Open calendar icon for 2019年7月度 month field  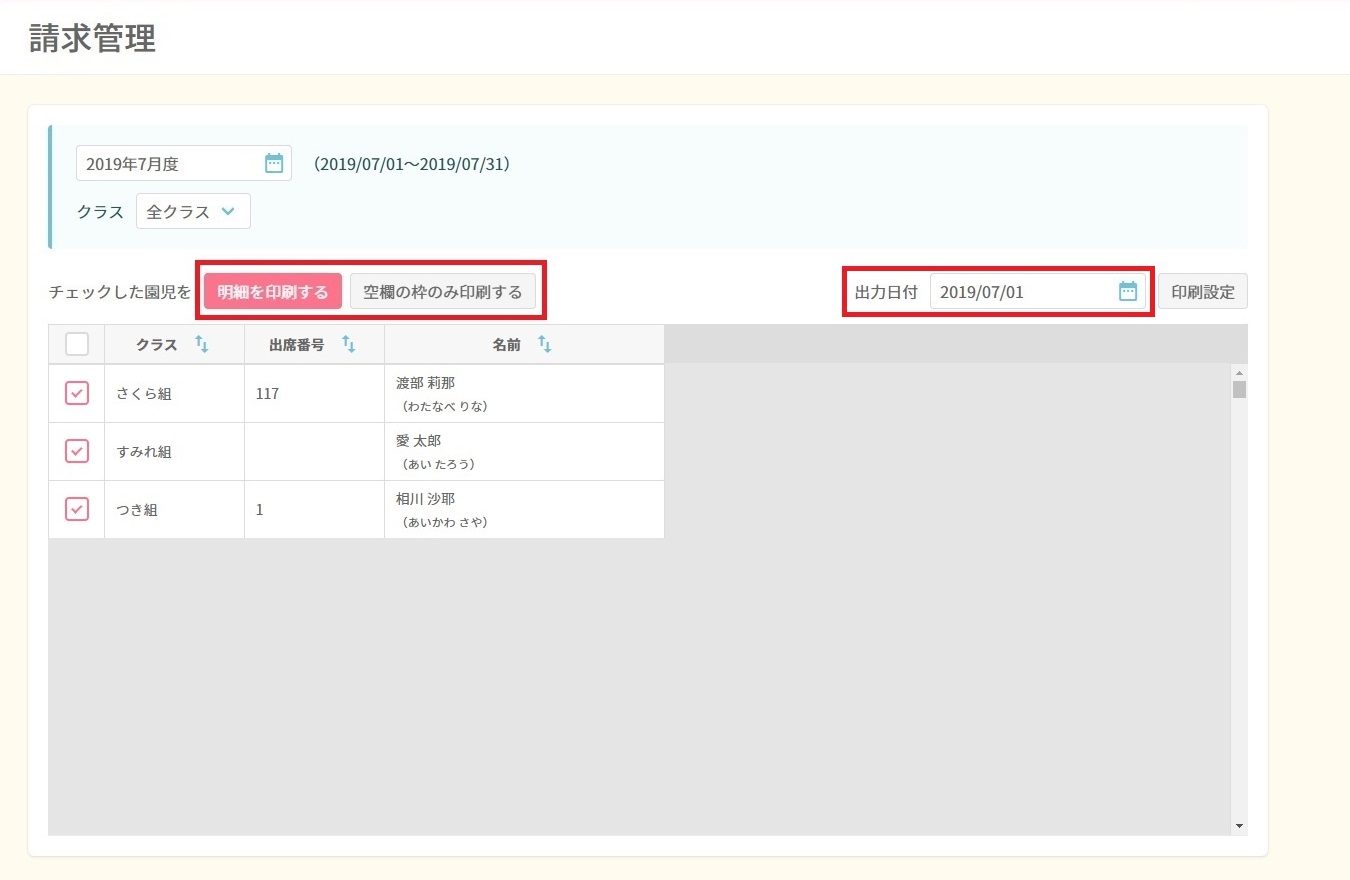(x=274, y=163)
